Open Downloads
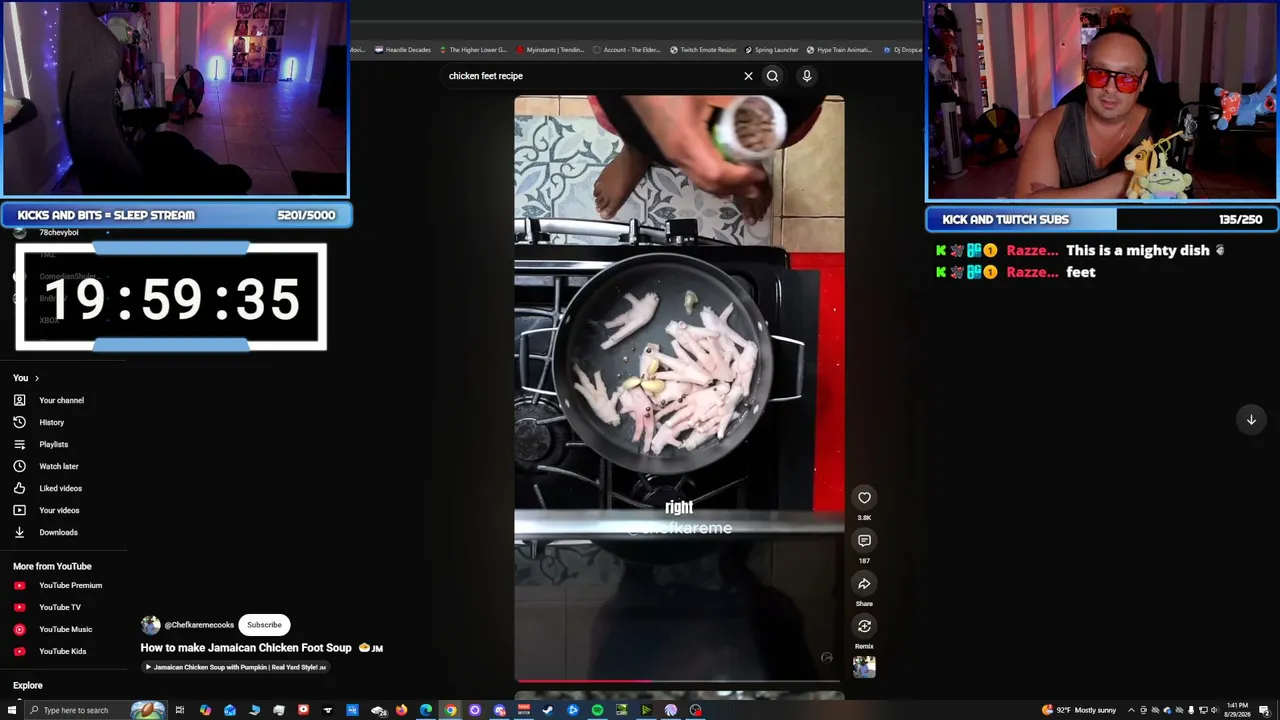Screen dimensions: 1280x720 point(58,532)
